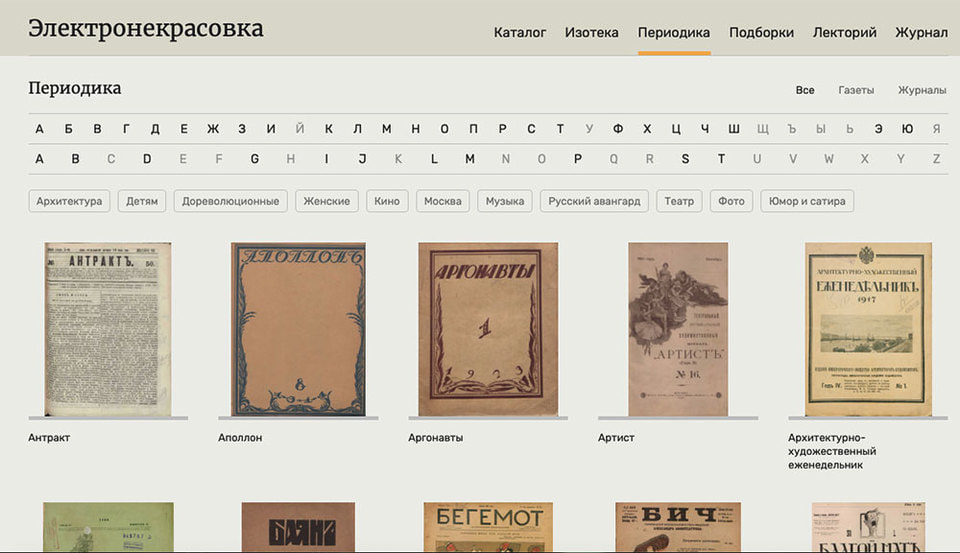Open the Аполлон magazine cover
This screenshot has height=553, width=960.
tap(298, 328)
